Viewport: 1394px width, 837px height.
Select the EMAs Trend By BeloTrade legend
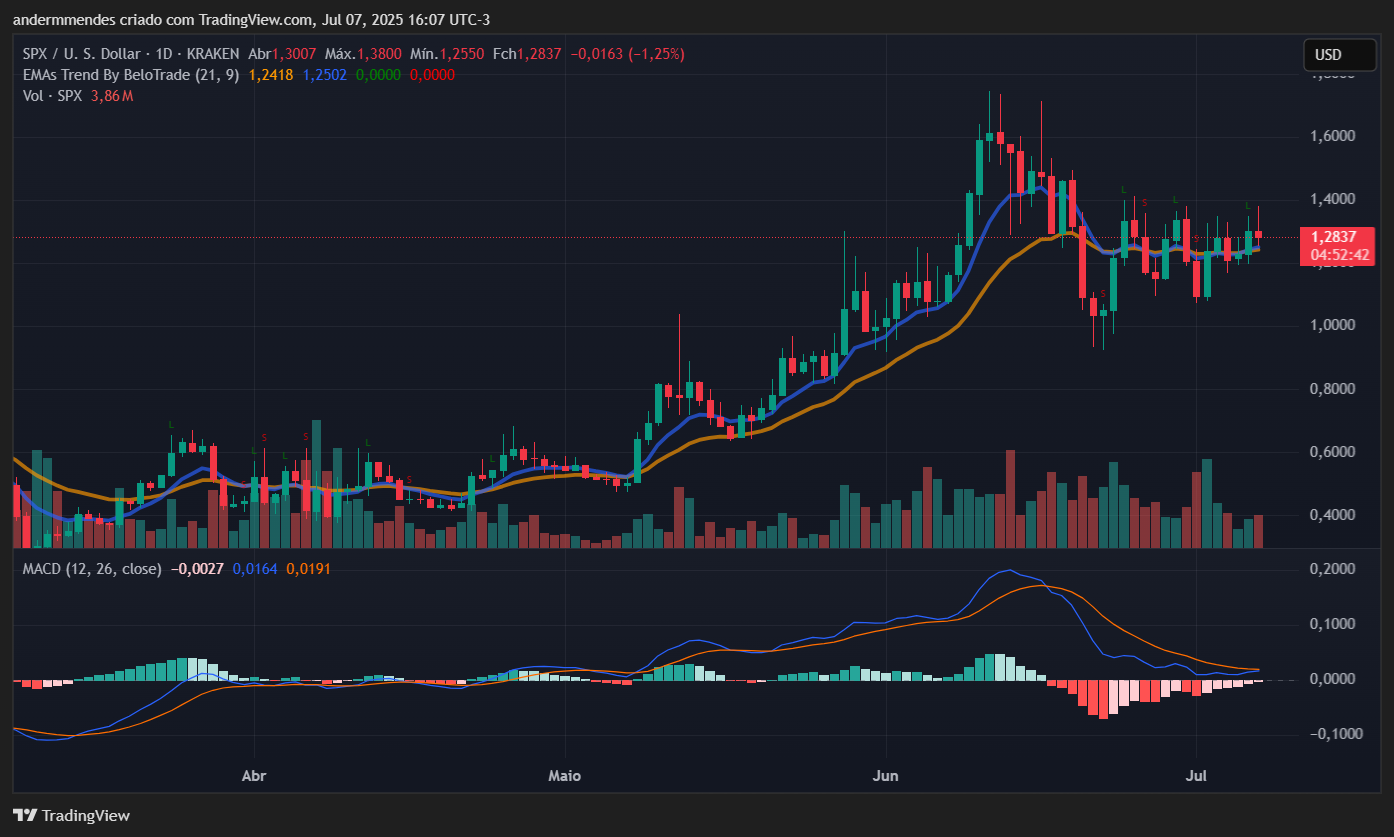point(130,75)
